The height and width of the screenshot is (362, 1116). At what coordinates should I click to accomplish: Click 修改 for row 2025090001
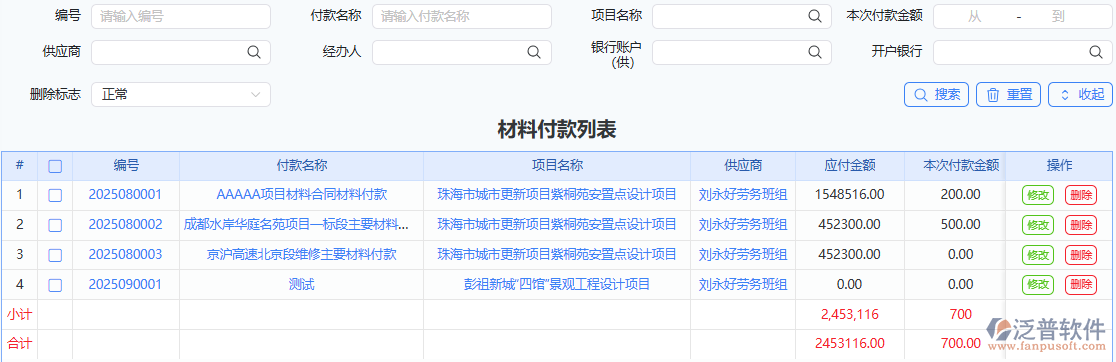click(1038, 285)
